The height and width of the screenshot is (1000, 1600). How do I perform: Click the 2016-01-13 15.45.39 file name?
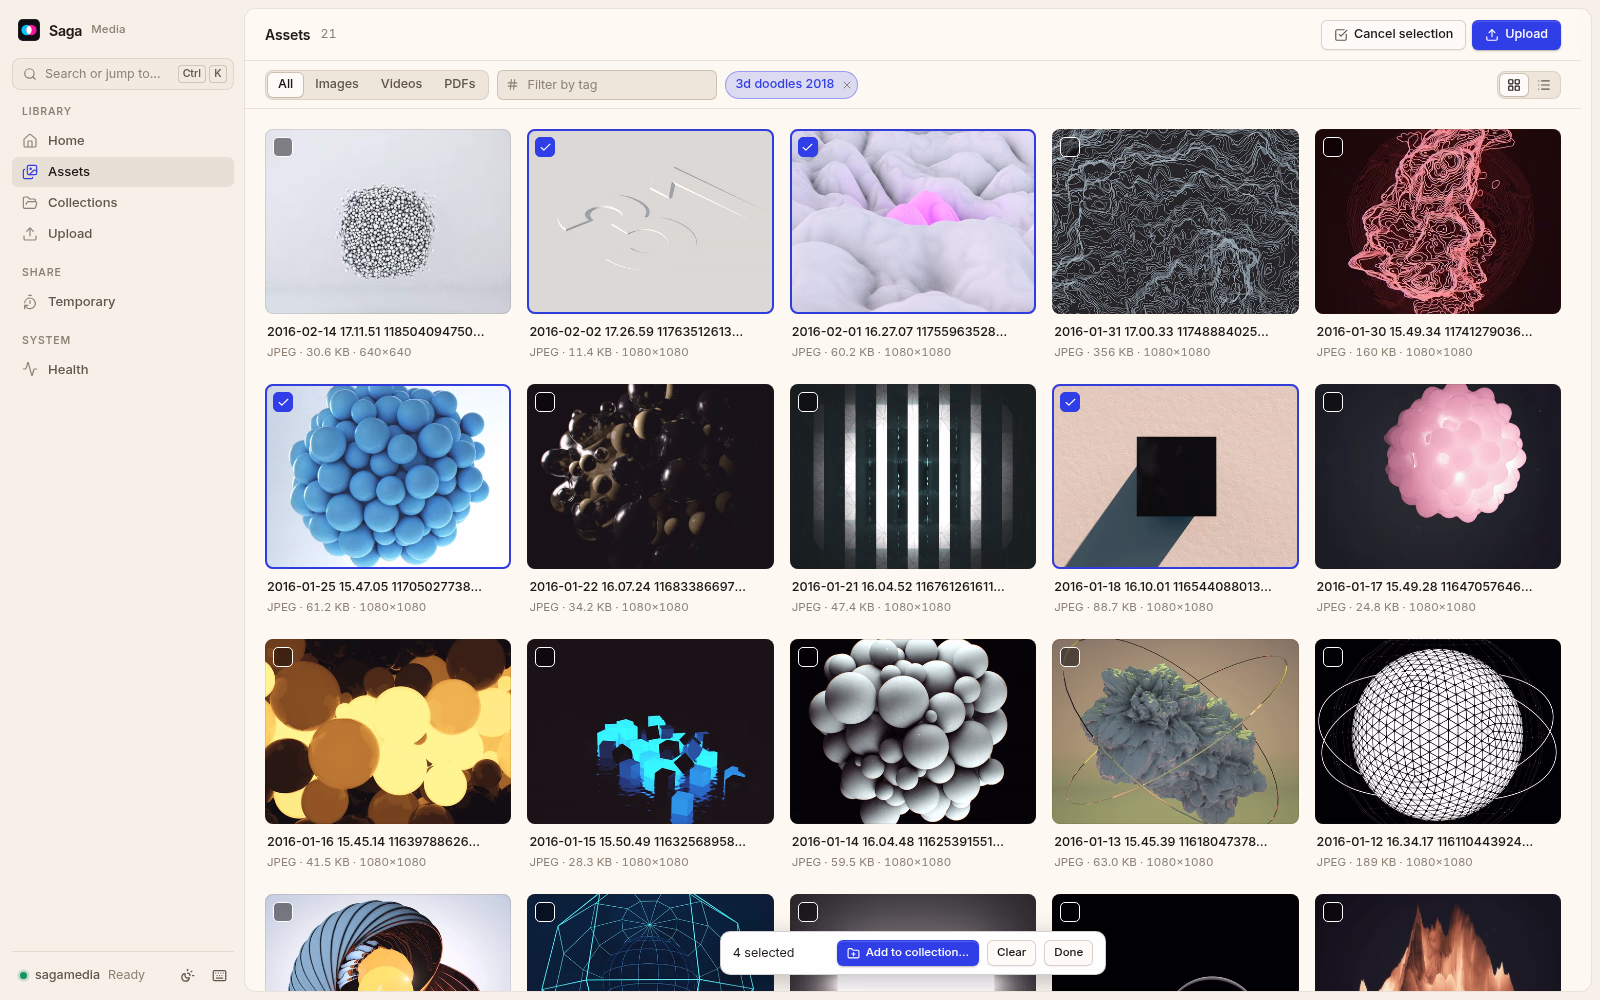[1160, 842]
